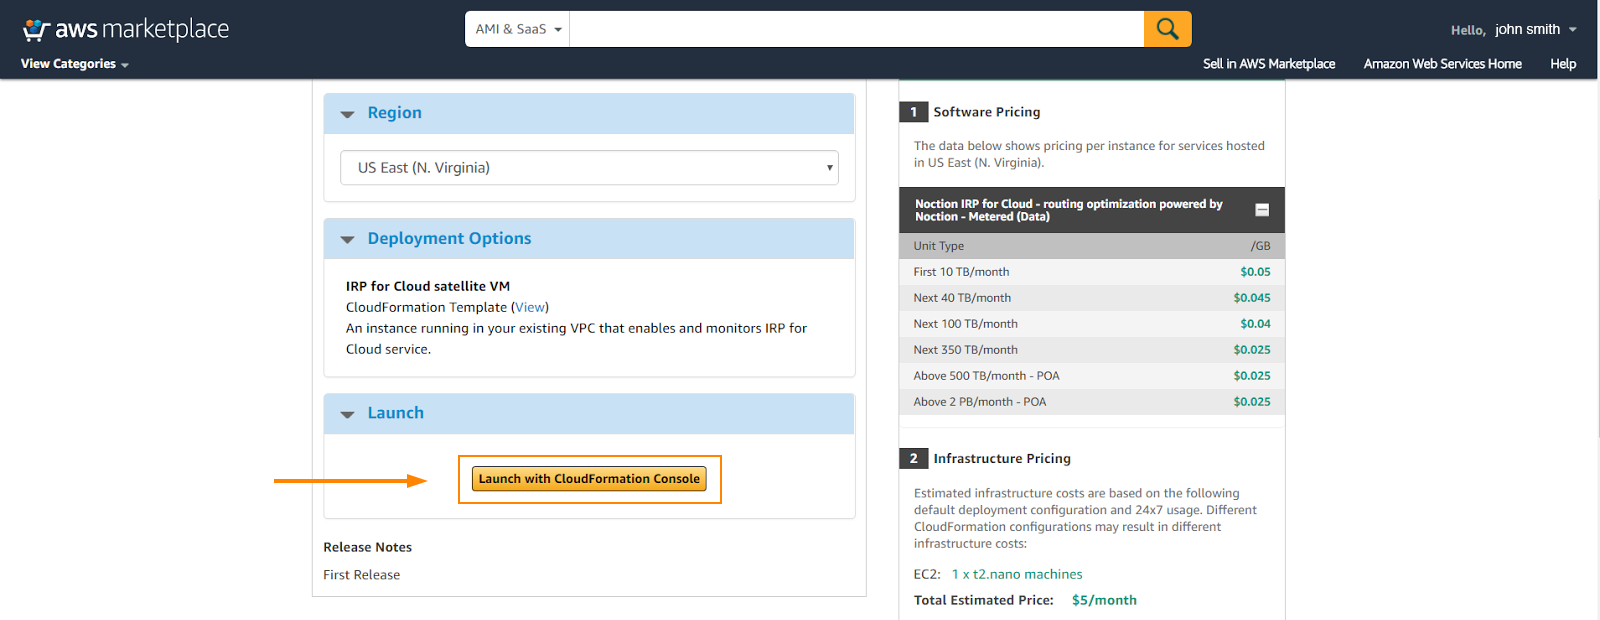Click the 1 x t2.nano machines link
The height and width of the screenshot is (620, 1600).
pos(1017,574)
